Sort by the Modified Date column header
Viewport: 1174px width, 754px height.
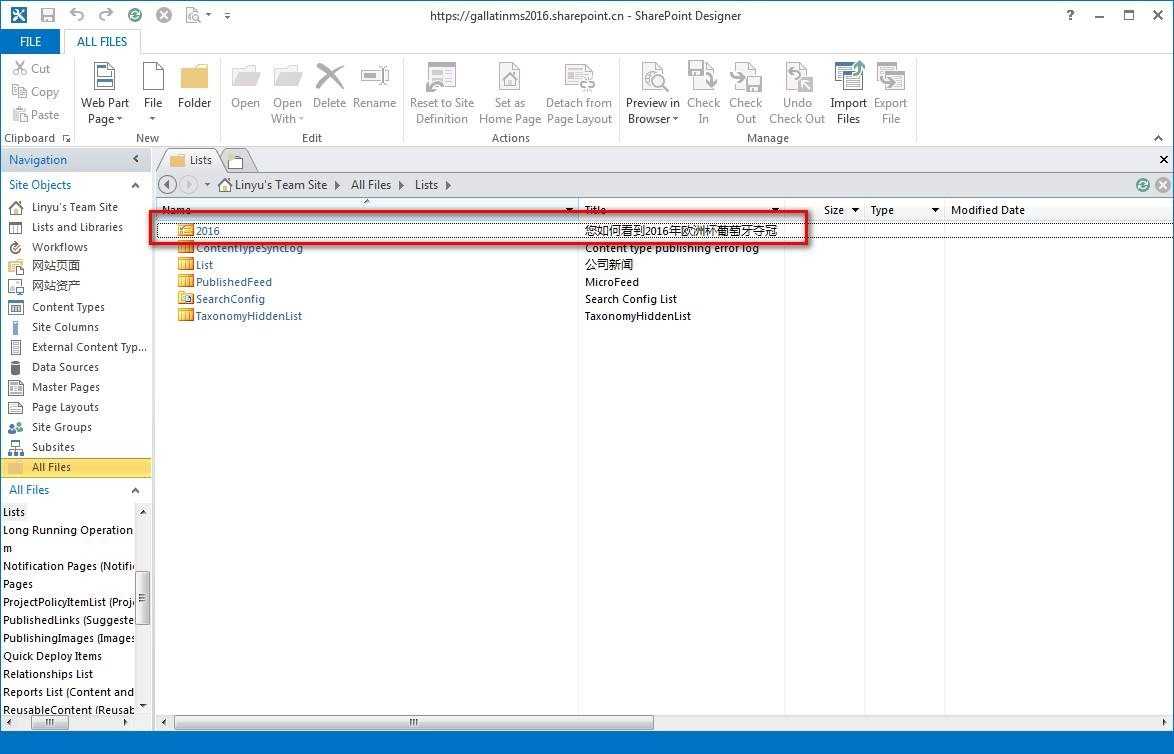[988, 210]
